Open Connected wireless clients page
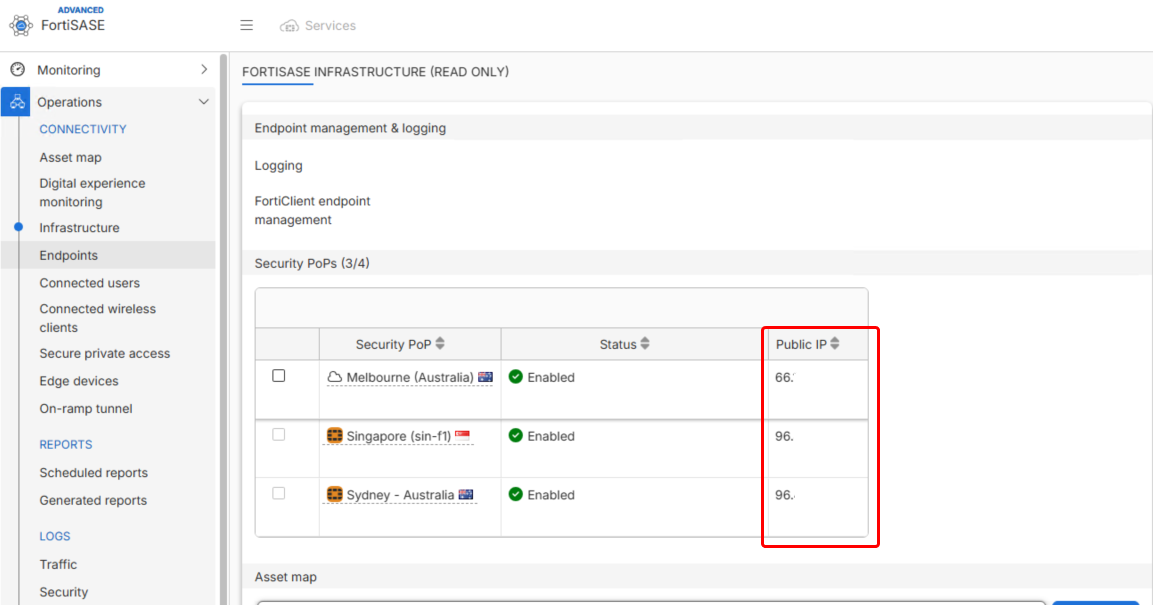This screenshot has width=1153, height=605. (98, 318)
